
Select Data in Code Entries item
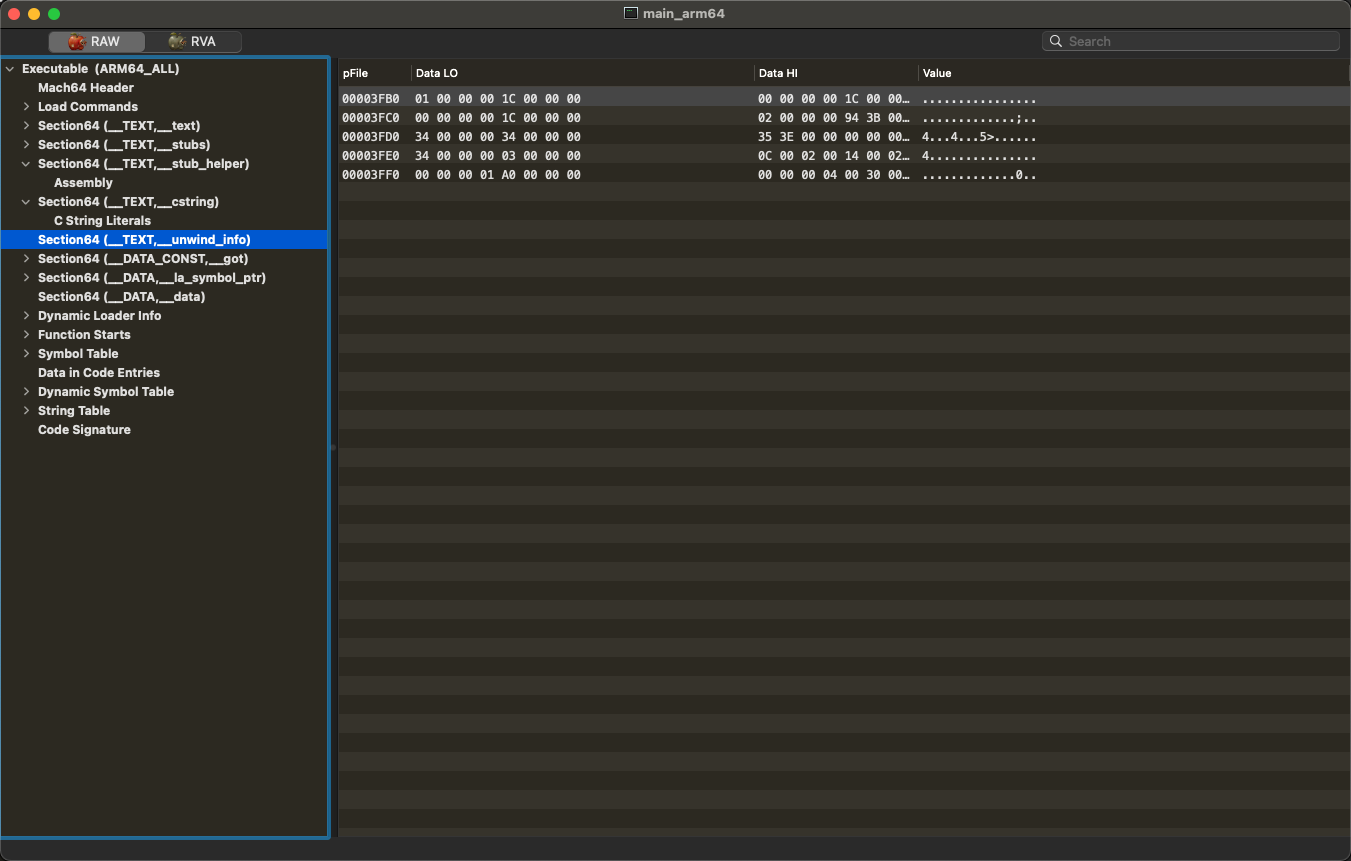[99, 373]
